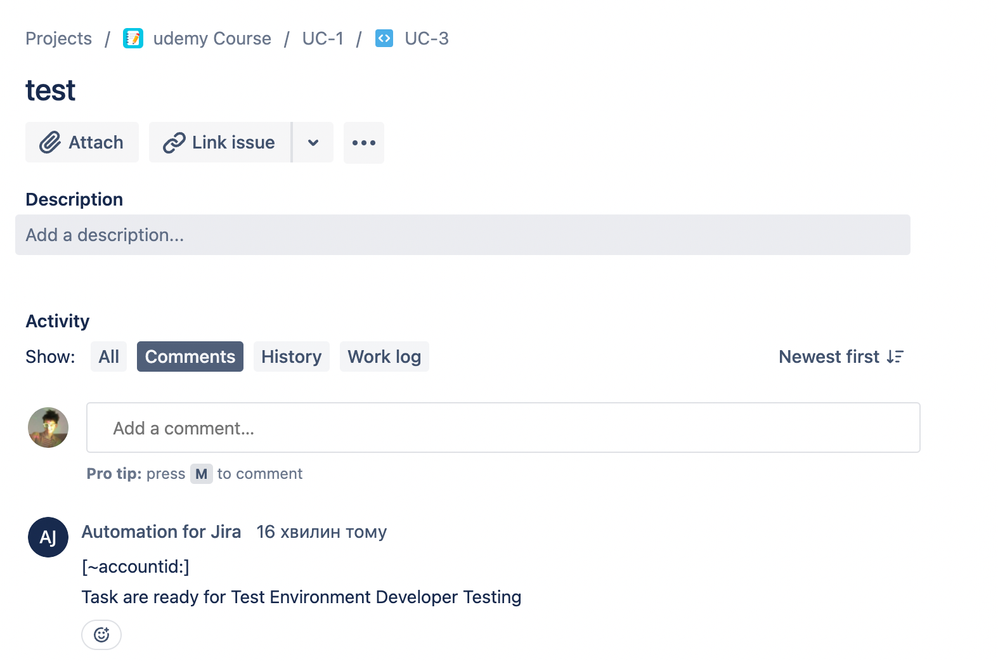Open the Work log tab
This screenshot has height=661, width=998.
click(x=384, y=357)
